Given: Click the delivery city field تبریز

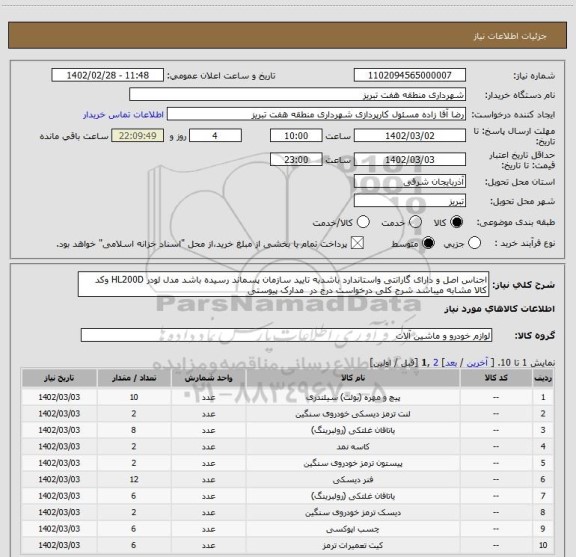Looking at the screenshot, I should coord(410,201).
